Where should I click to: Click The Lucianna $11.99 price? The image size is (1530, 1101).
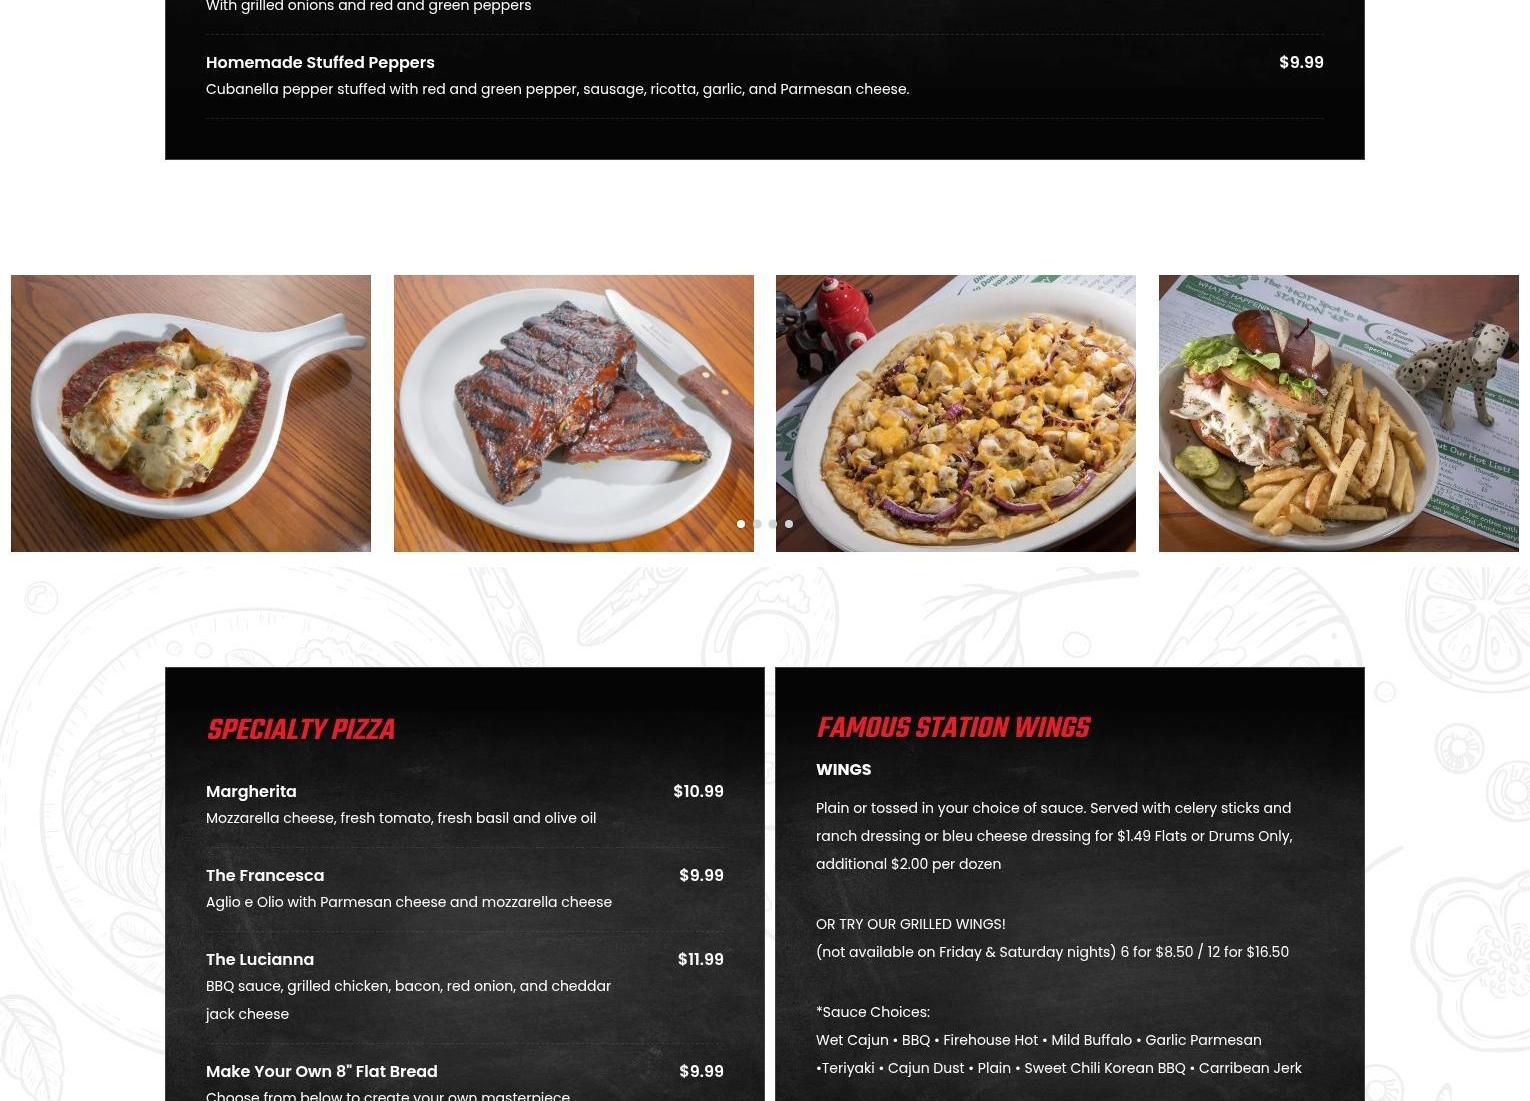700,959
